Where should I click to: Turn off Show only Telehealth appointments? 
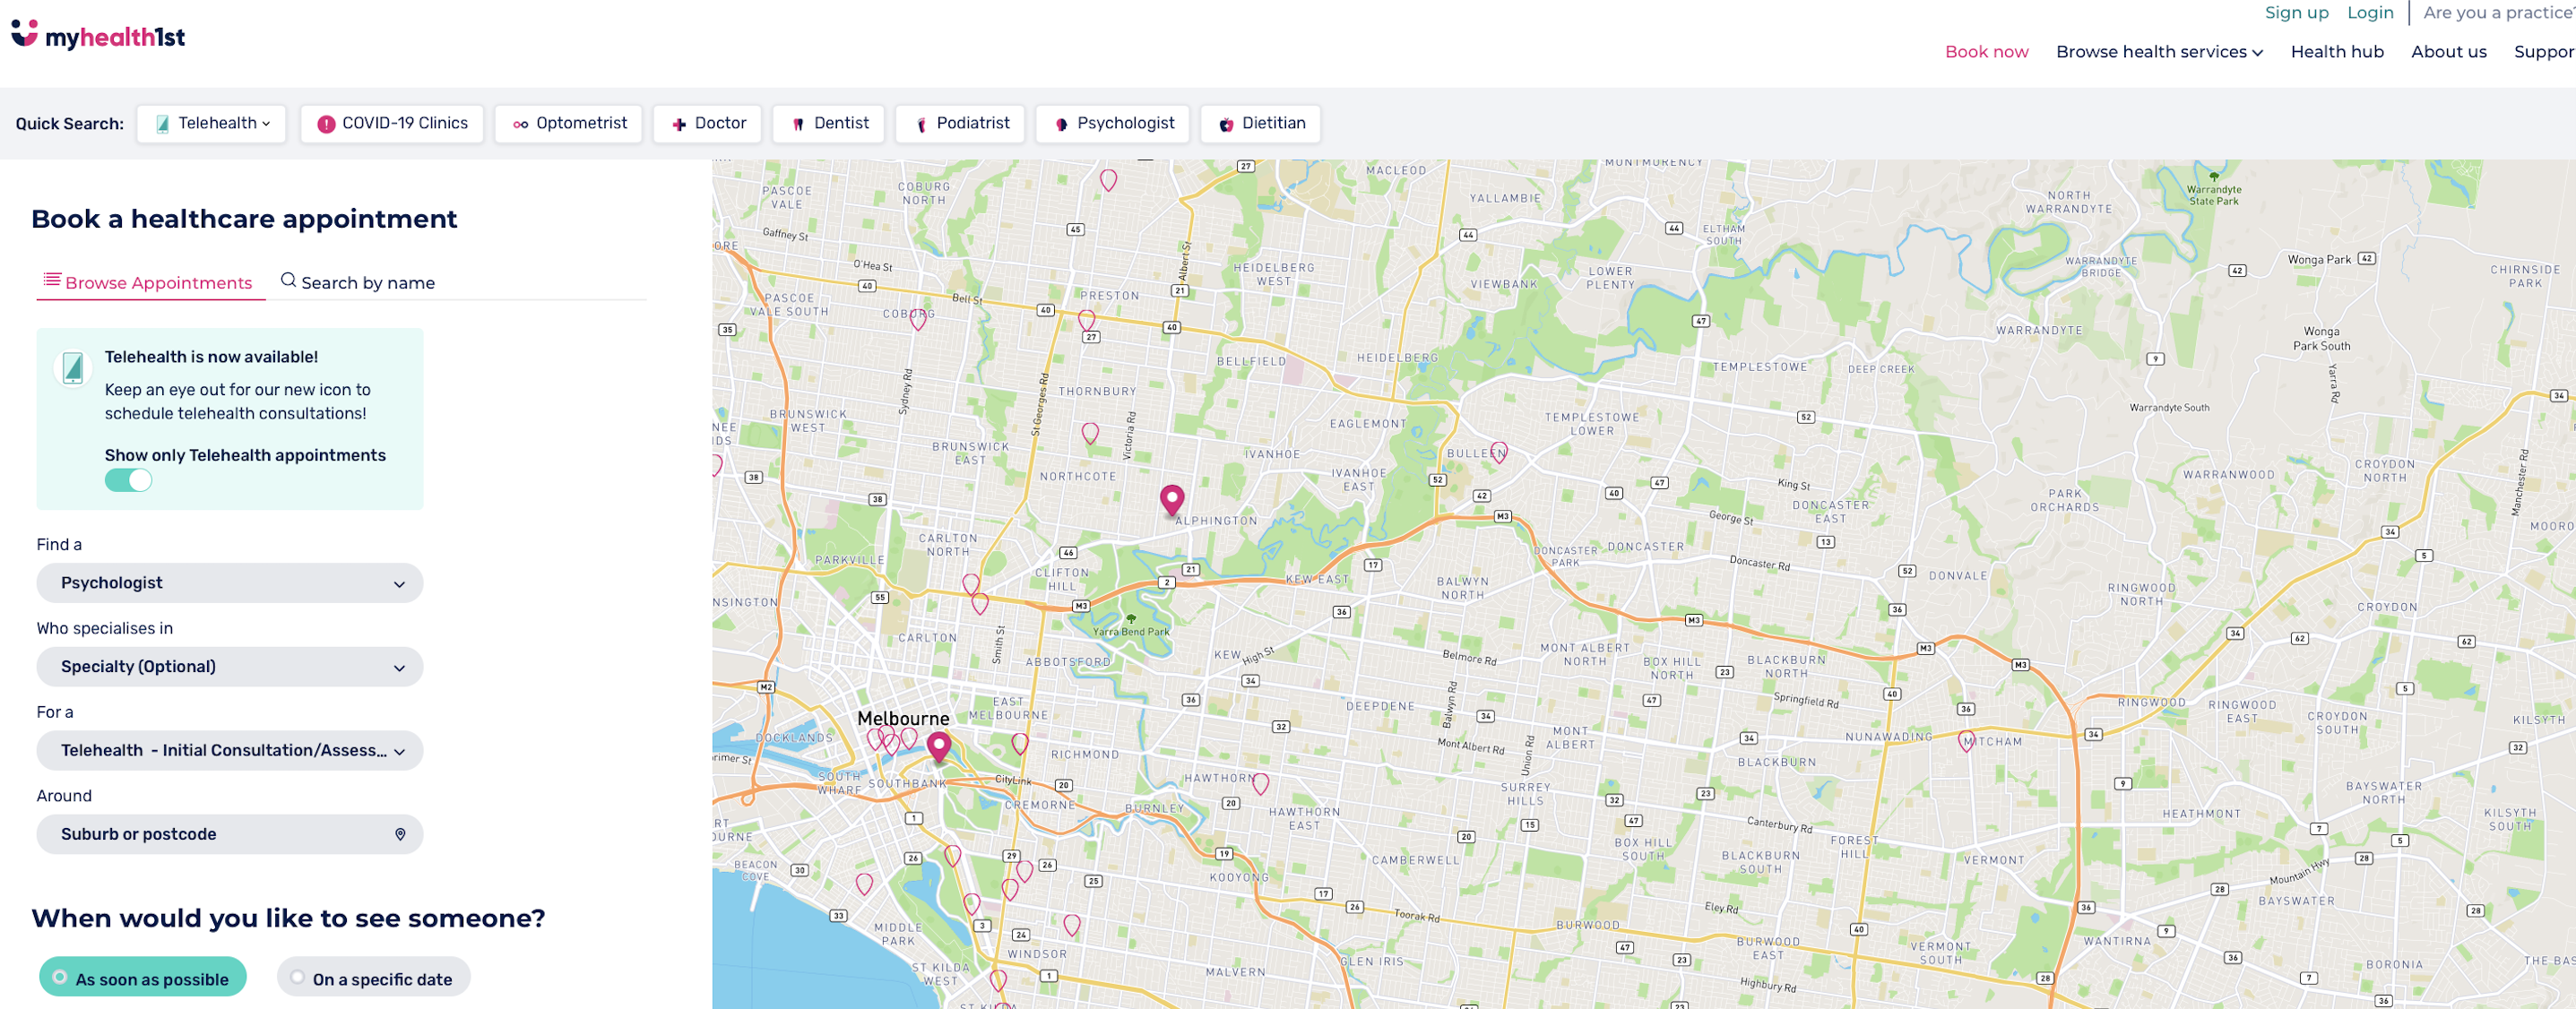(x=129, y=480)
